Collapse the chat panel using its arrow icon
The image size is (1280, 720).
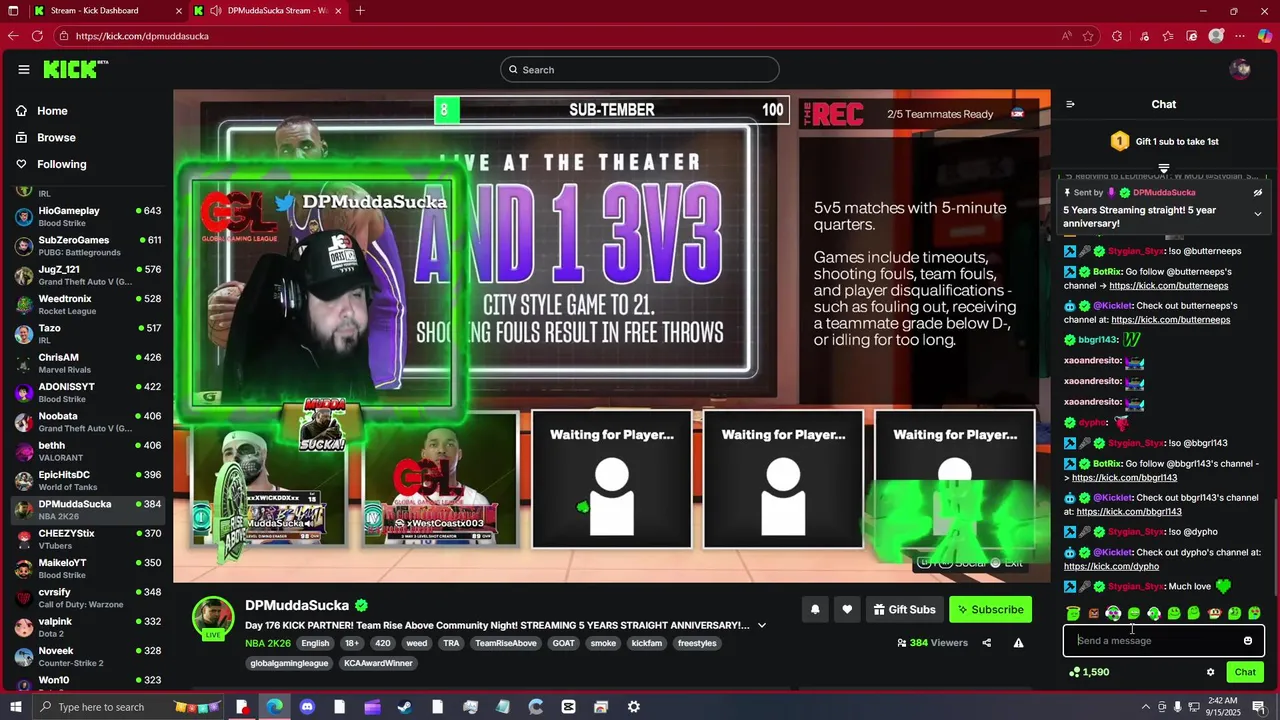click(x=1070, y=104)
